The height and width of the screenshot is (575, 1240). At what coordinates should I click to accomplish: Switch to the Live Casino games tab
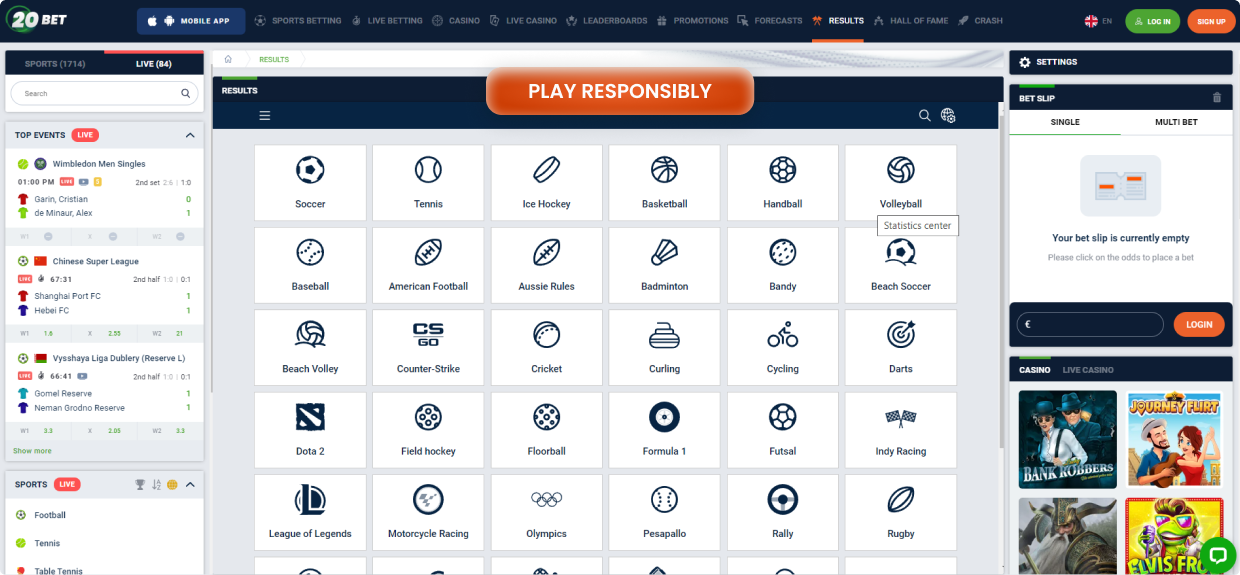coord(1088,370)
